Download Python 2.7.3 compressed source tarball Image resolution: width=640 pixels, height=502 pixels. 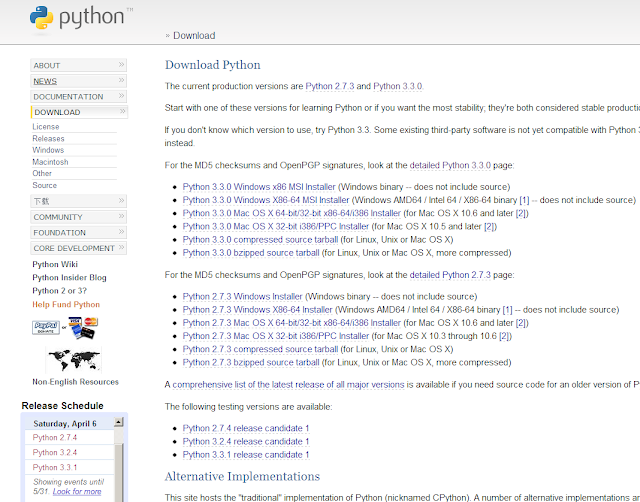tap(260, 349)
